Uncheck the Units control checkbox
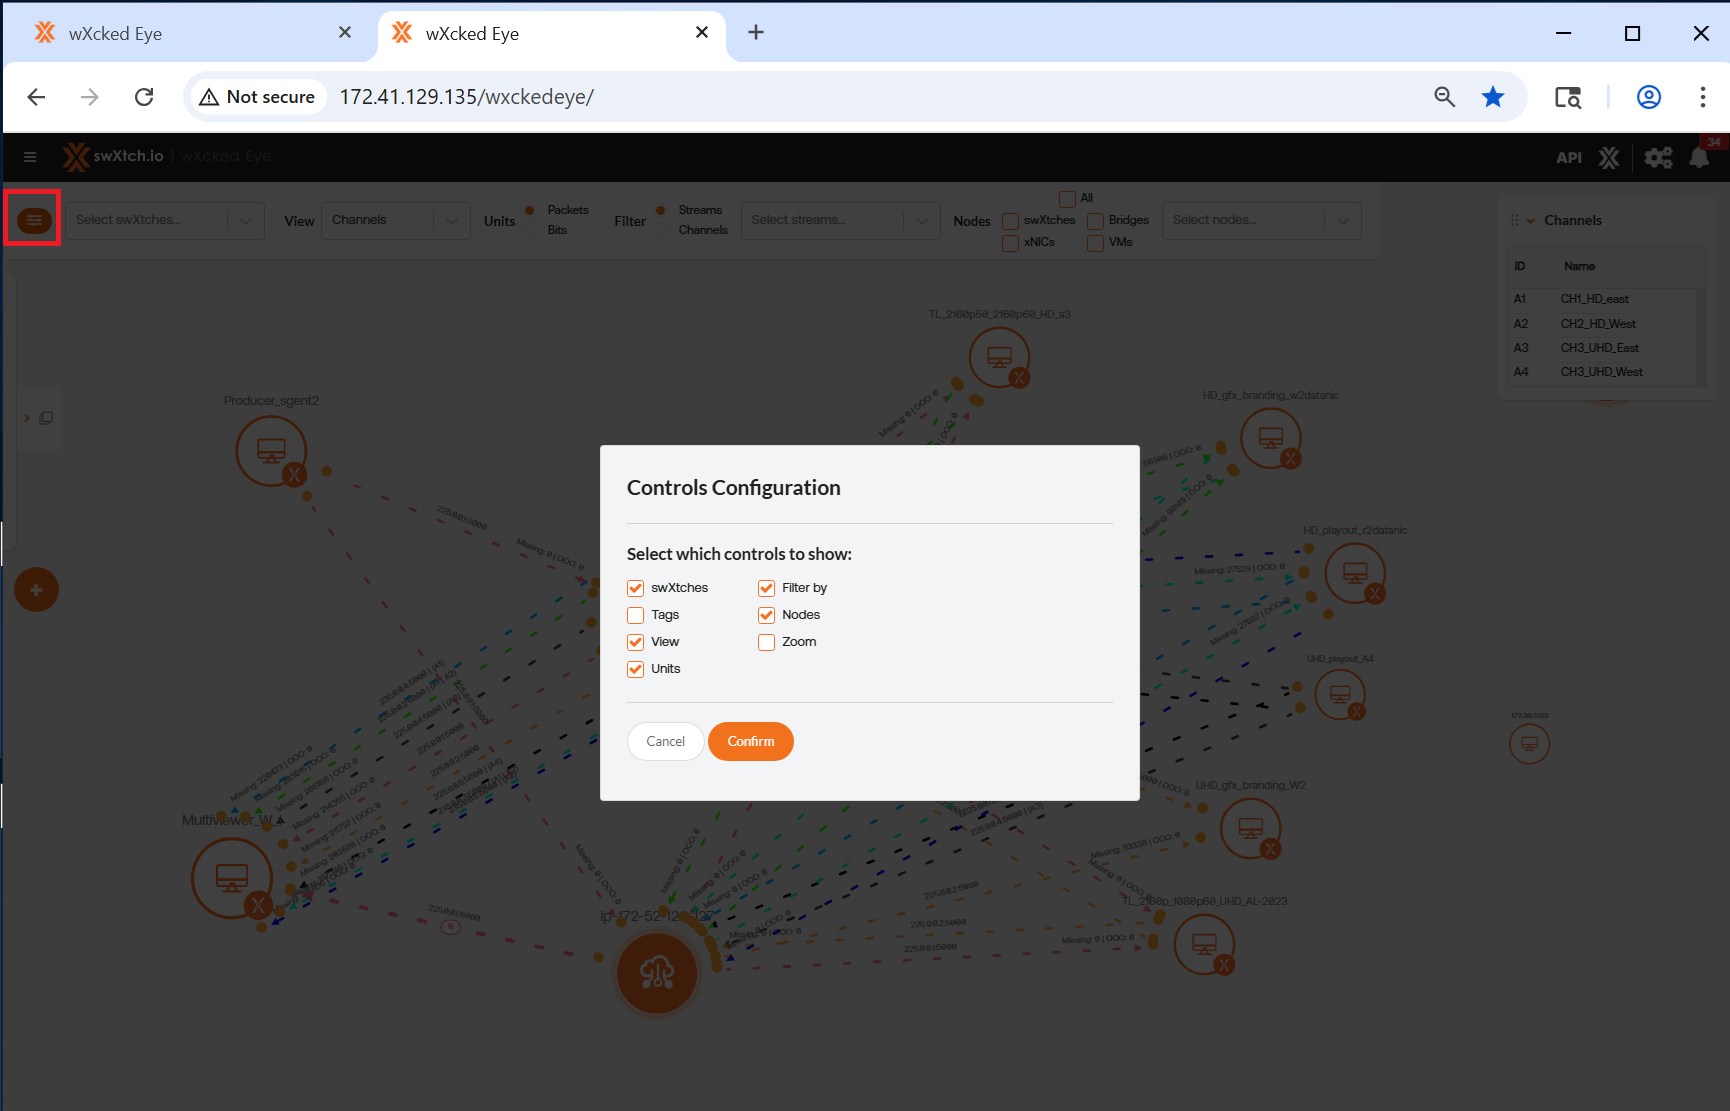Image resolution: width=1730 pixels, height=1111 pixels. [636, 669]
